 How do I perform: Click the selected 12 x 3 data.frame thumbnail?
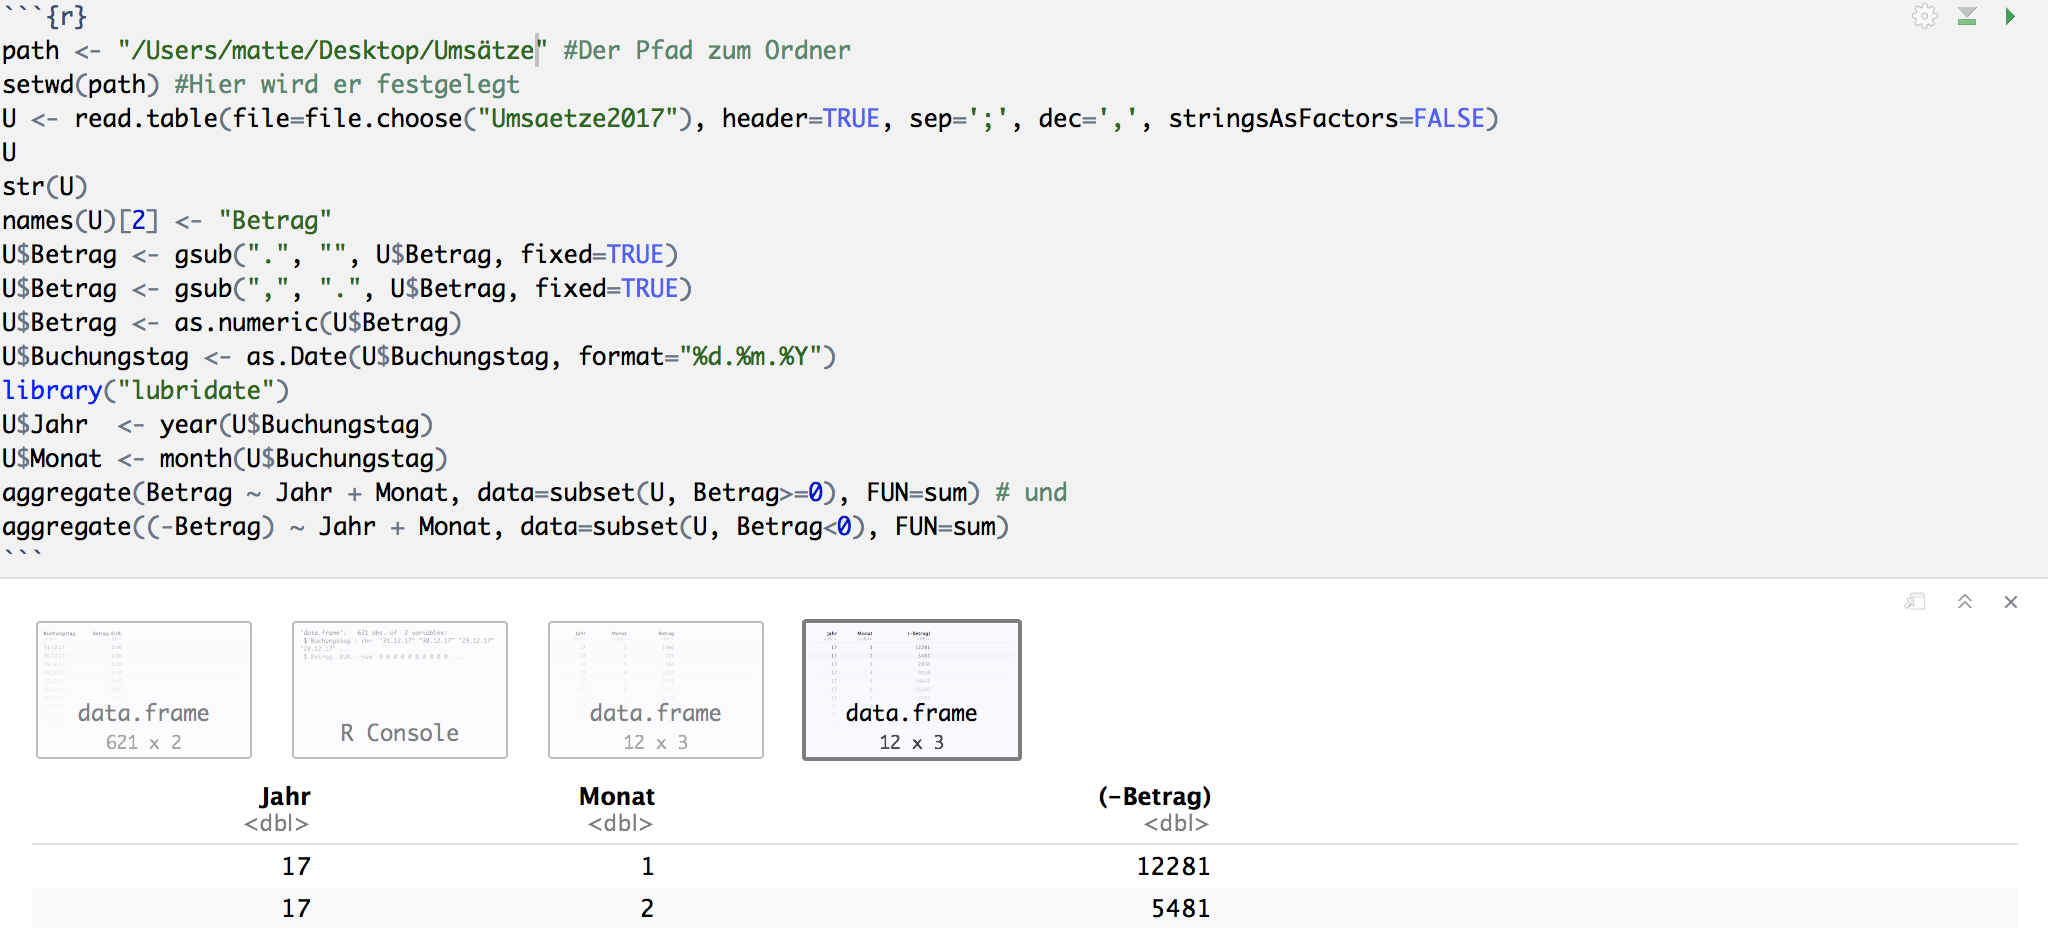point(912,690)
